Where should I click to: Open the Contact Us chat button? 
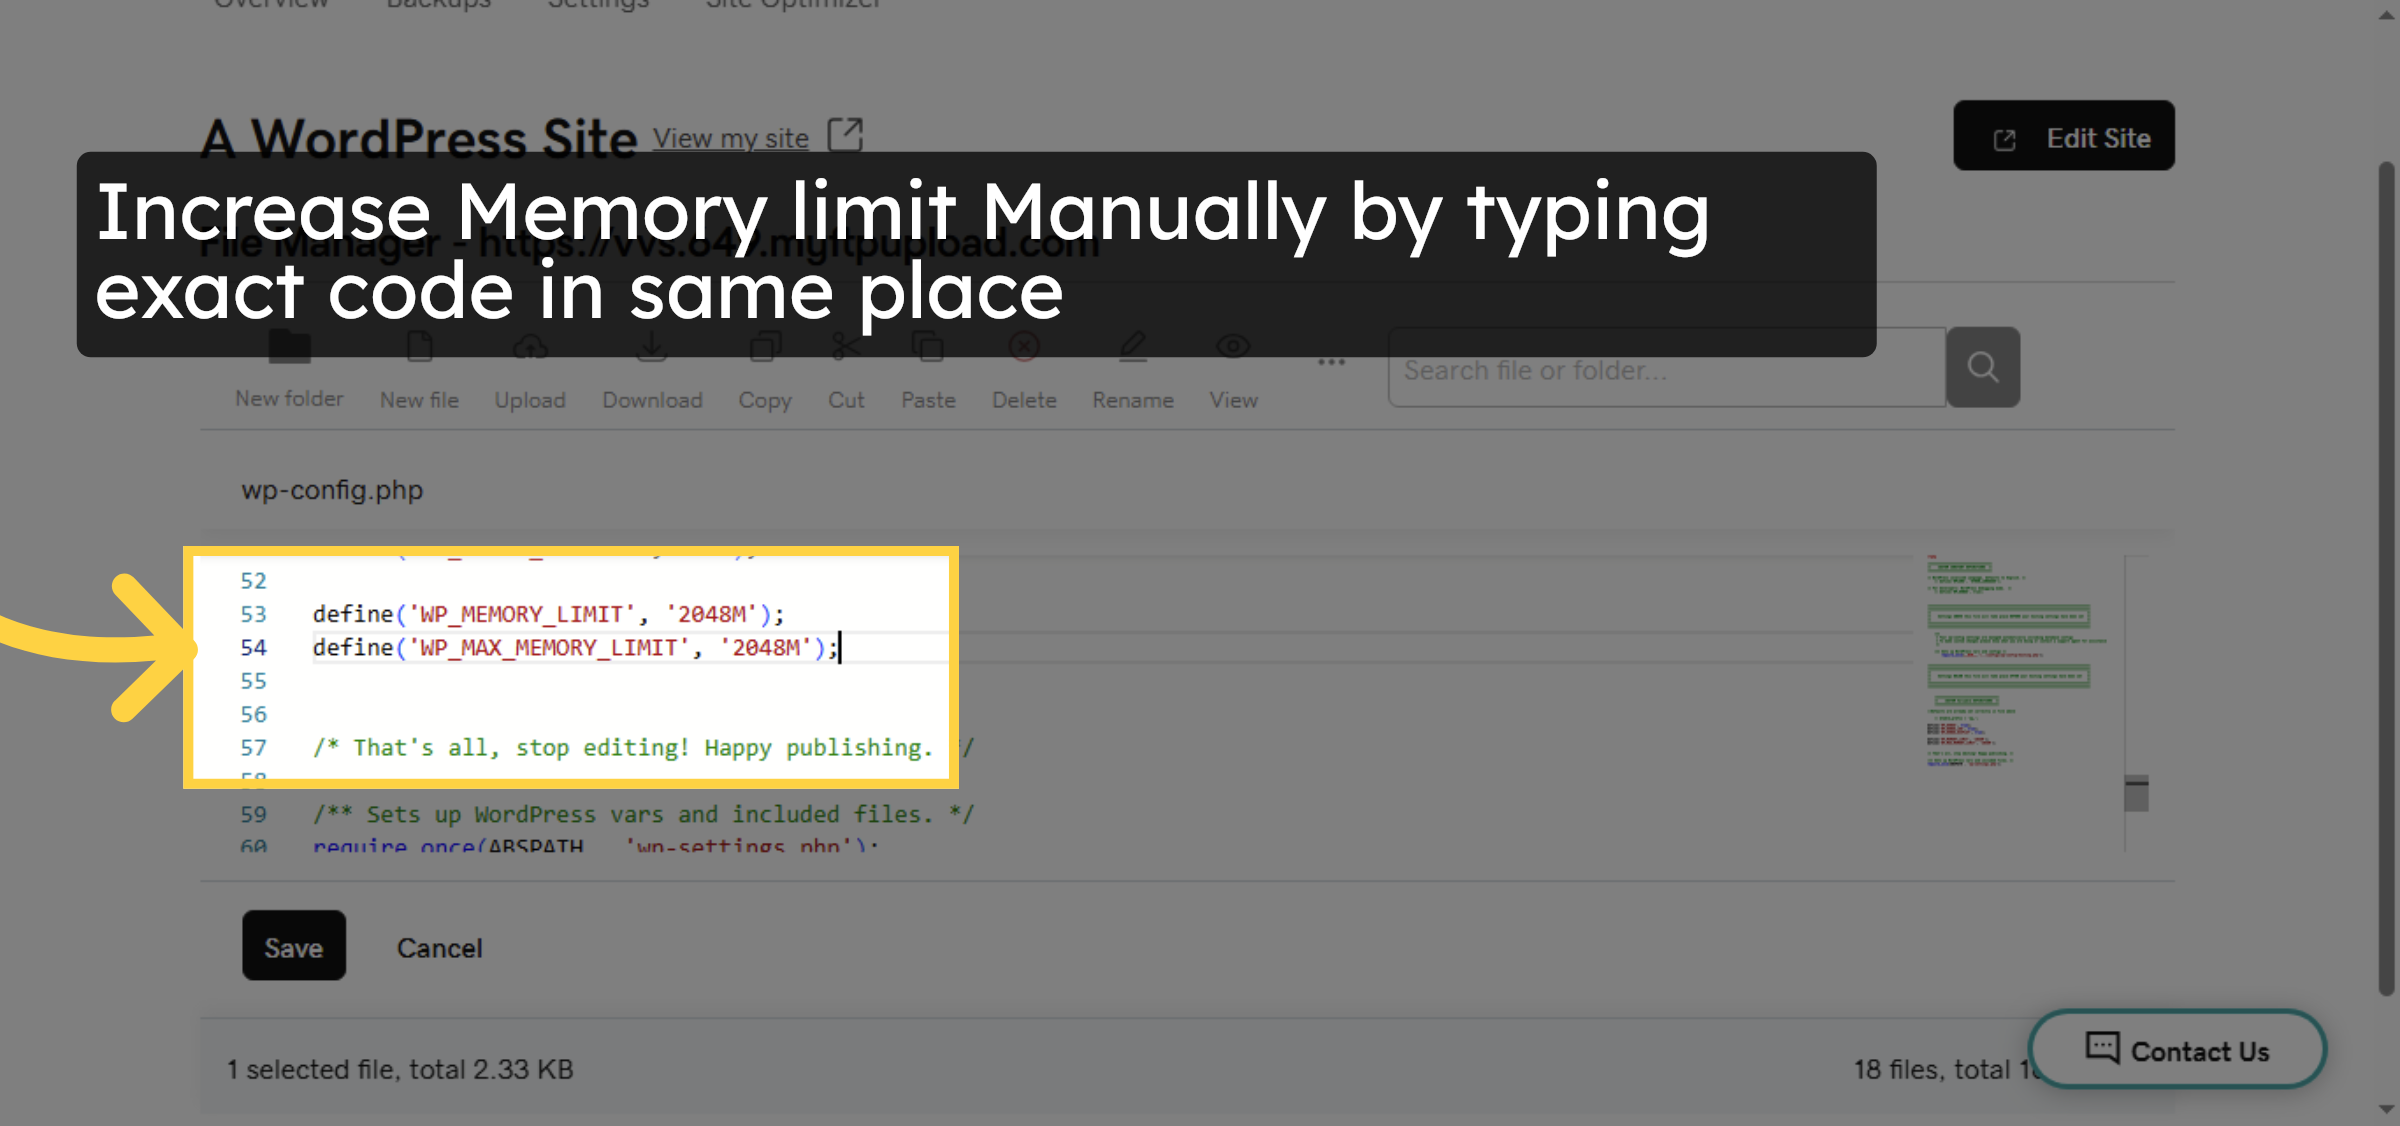[x=2177, y=1050]
